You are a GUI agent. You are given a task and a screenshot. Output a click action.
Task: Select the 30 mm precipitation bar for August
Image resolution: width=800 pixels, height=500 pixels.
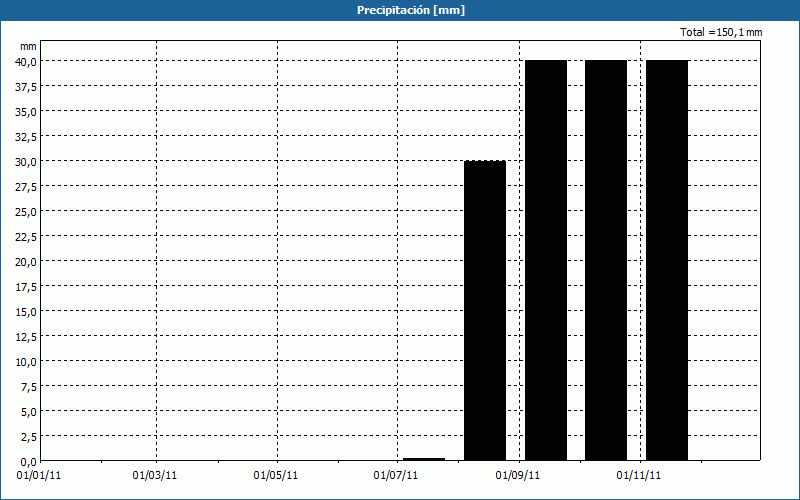tap(485, 311)
